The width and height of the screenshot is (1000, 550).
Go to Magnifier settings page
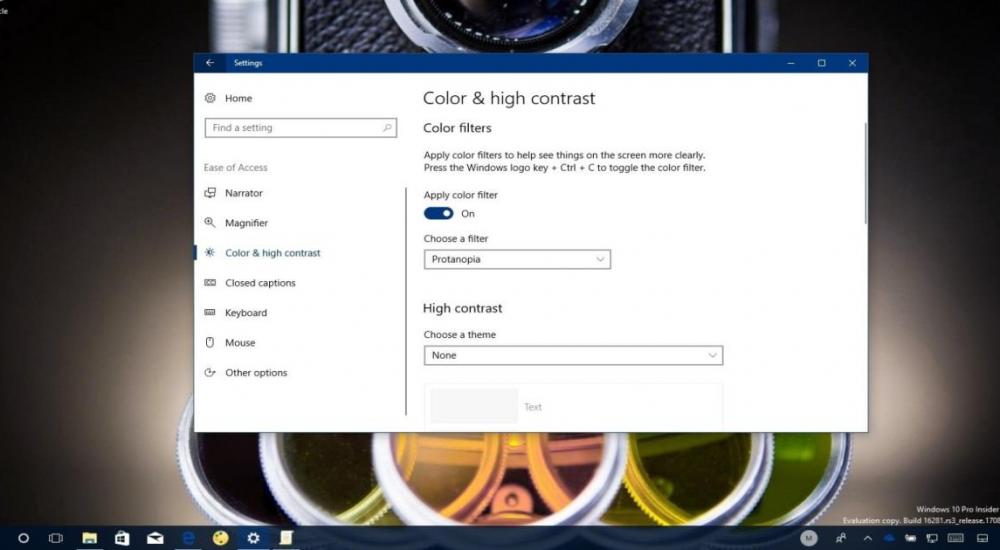coord(246,223)
